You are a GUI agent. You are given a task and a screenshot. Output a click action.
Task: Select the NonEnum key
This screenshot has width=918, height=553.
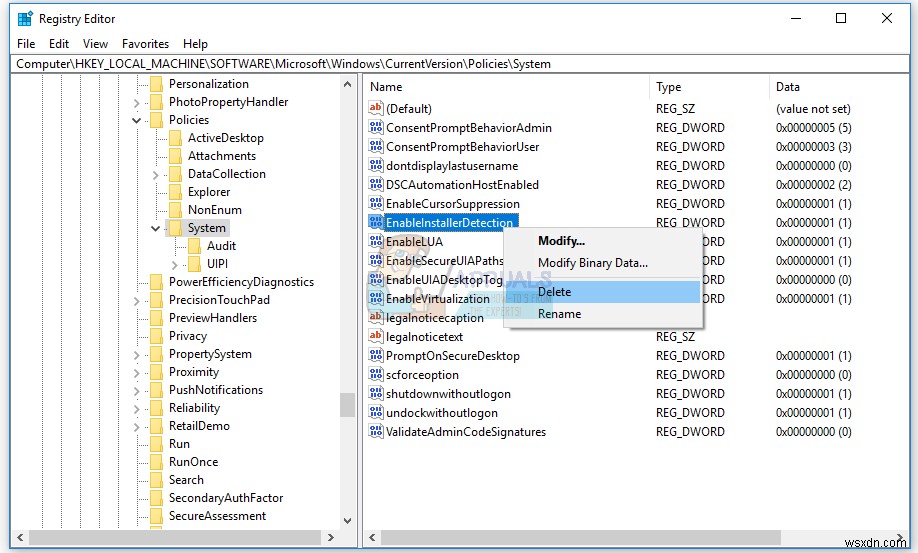(x=214, y=209)
